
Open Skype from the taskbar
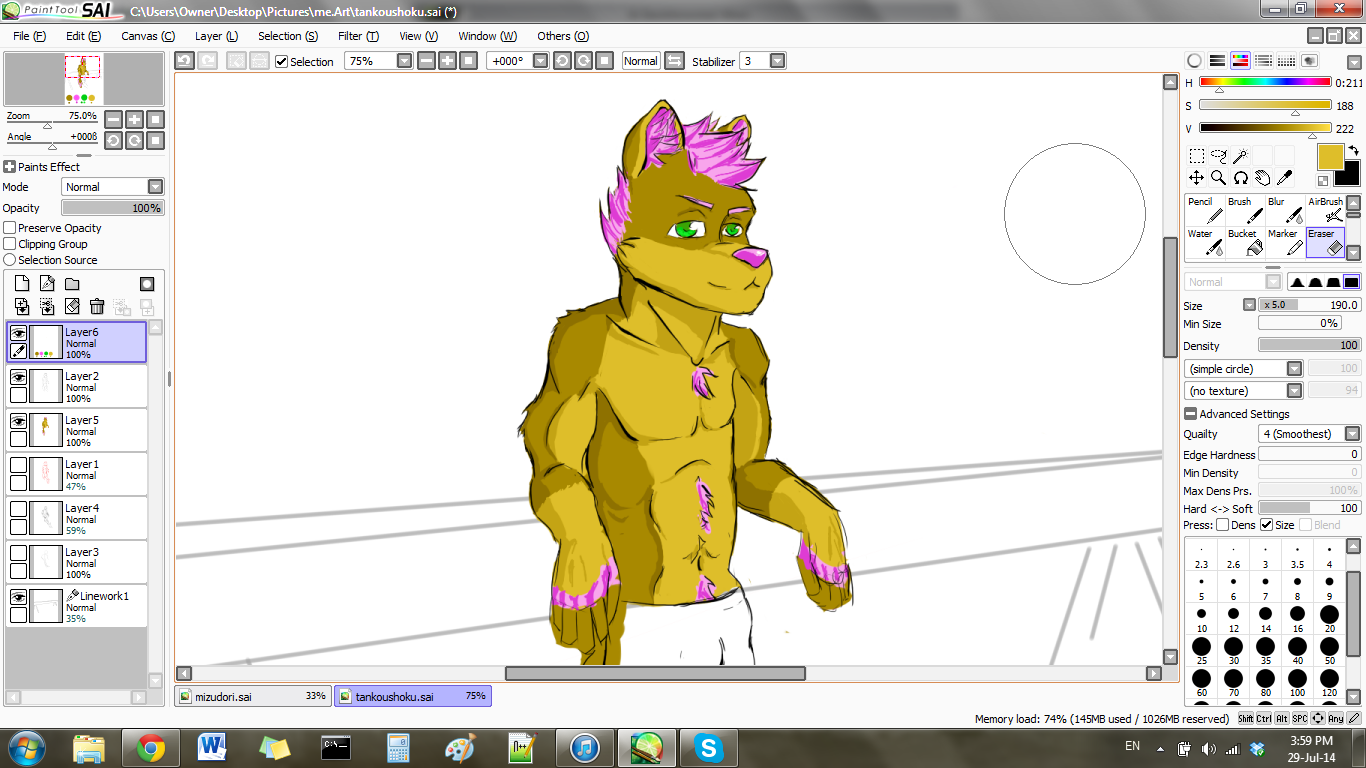click(x=708, y=748)
